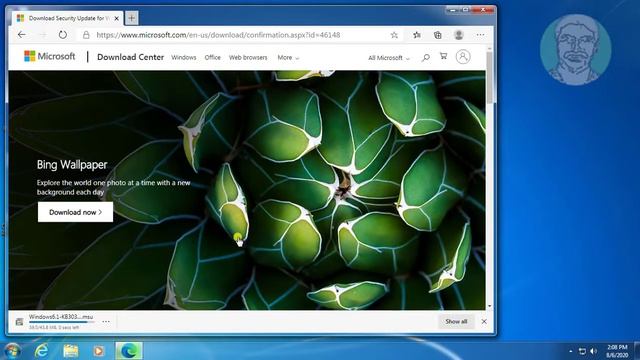The height and width of the screenshot is (360, 640).
Task: Add this page to favorites star
Action: (394, 35)
